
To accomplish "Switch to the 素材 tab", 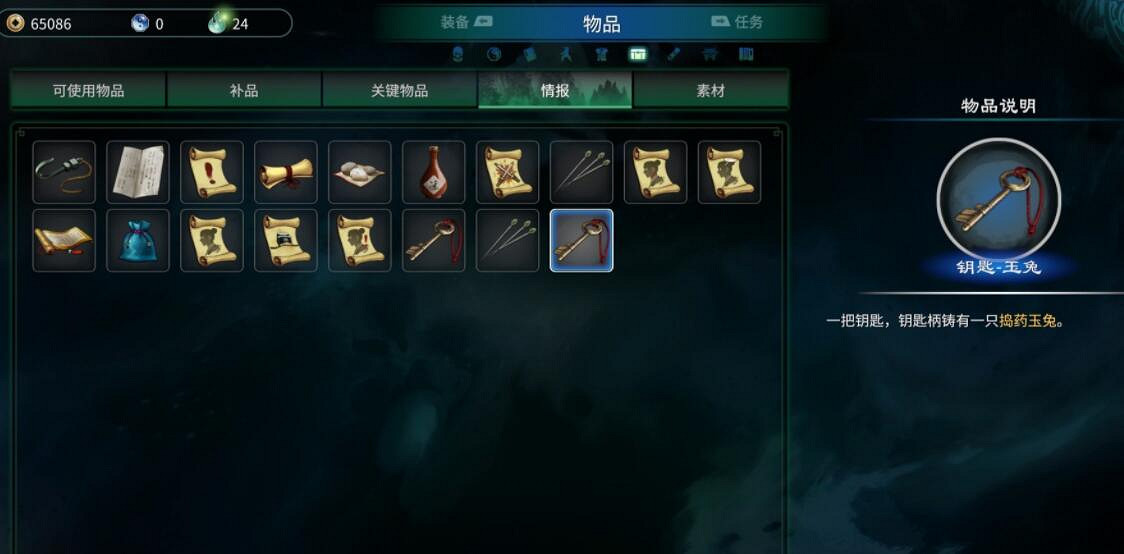I will (x=710, y=90).
